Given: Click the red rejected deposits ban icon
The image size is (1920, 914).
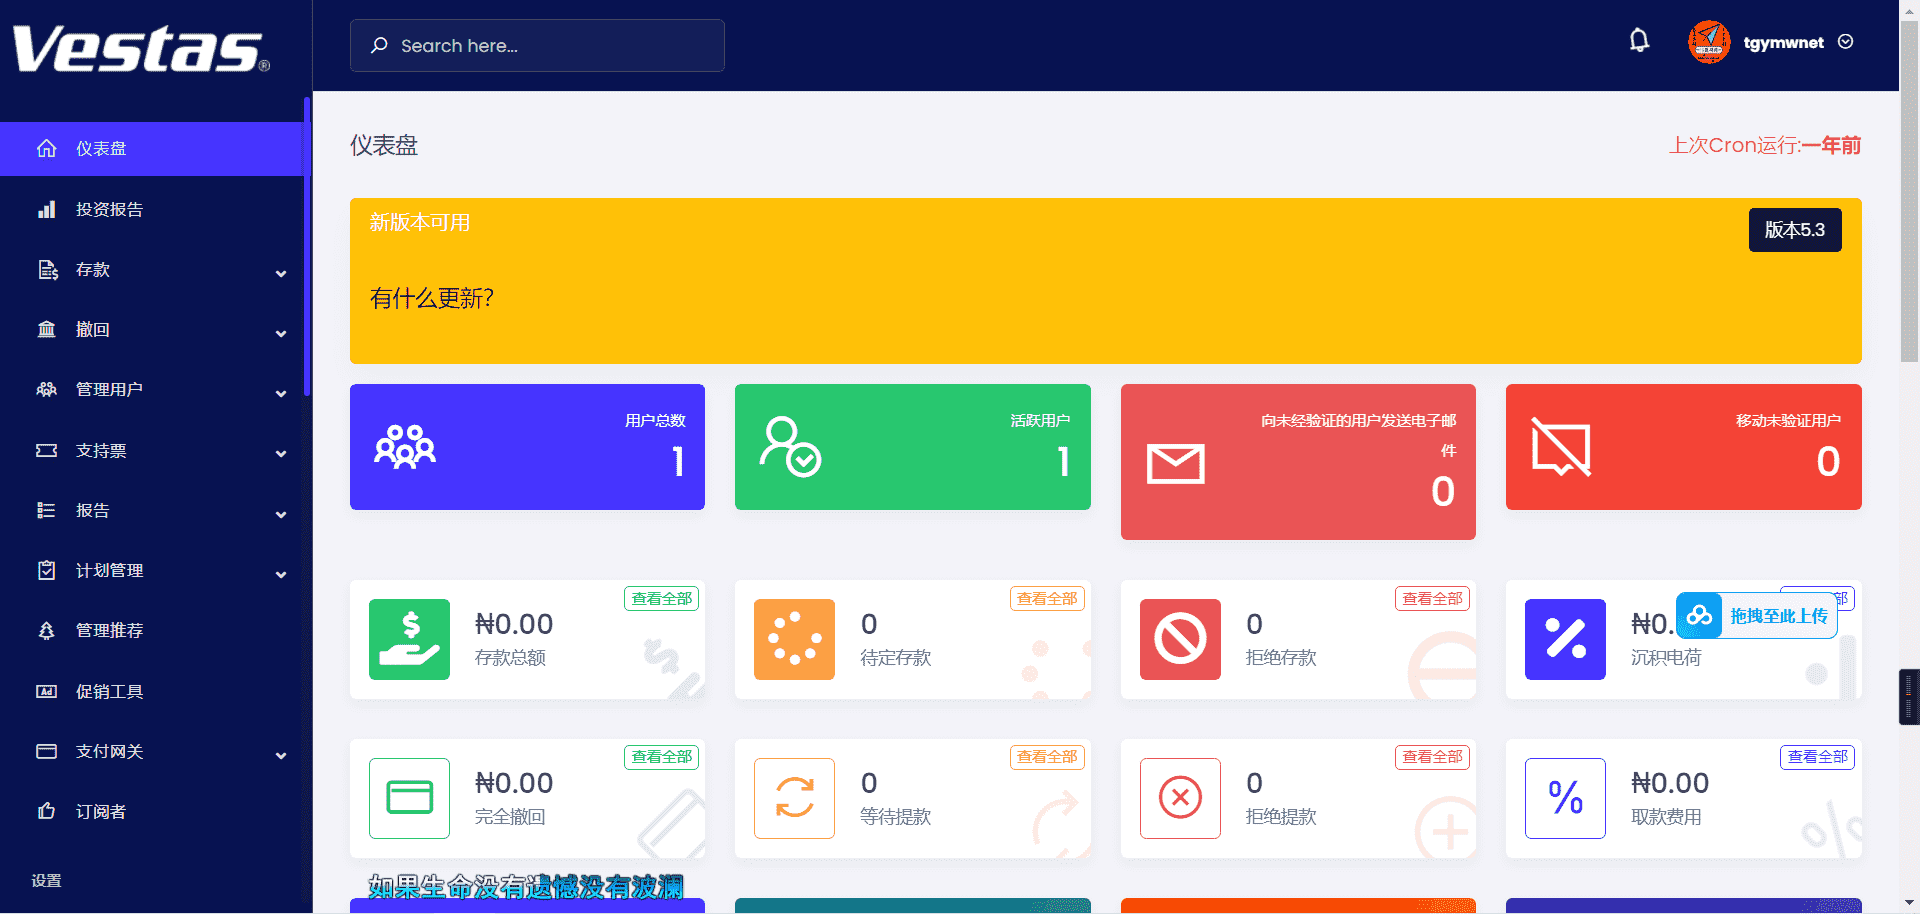Looking at the screenshot, I should pos(1180,639).
